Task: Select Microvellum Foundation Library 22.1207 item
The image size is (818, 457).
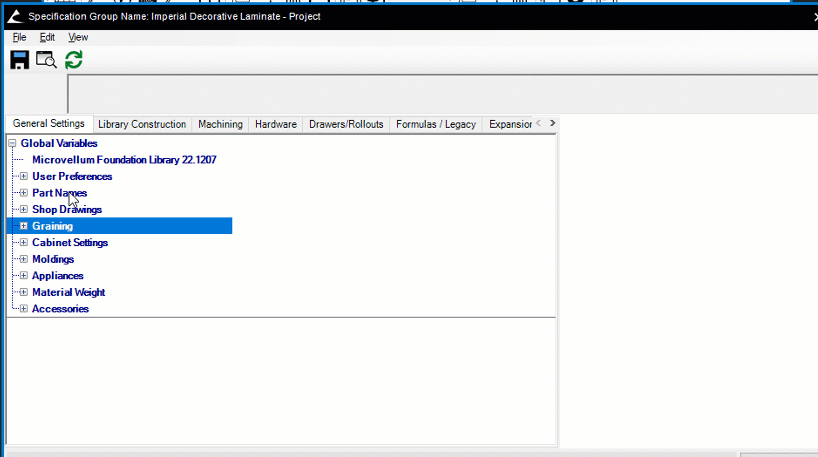Action: [x=124, y=160]
